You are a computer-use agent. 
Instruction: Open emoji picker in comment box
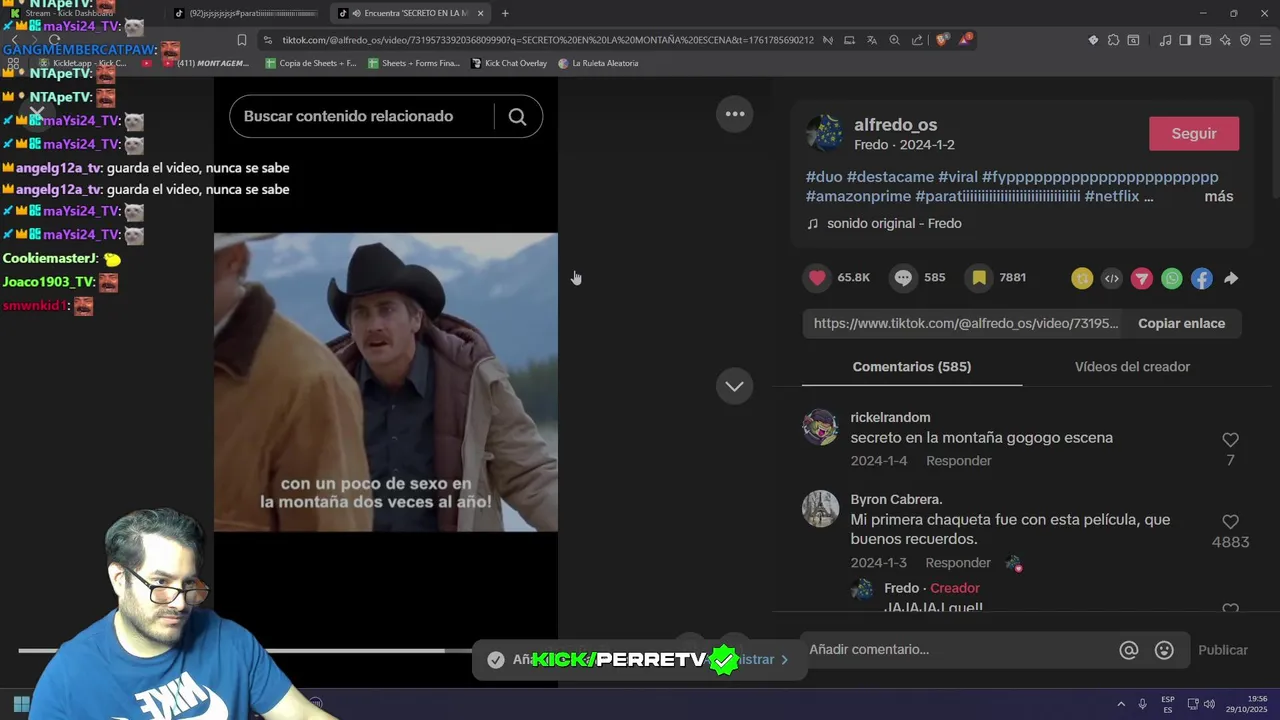click(x=1164, y=650)
